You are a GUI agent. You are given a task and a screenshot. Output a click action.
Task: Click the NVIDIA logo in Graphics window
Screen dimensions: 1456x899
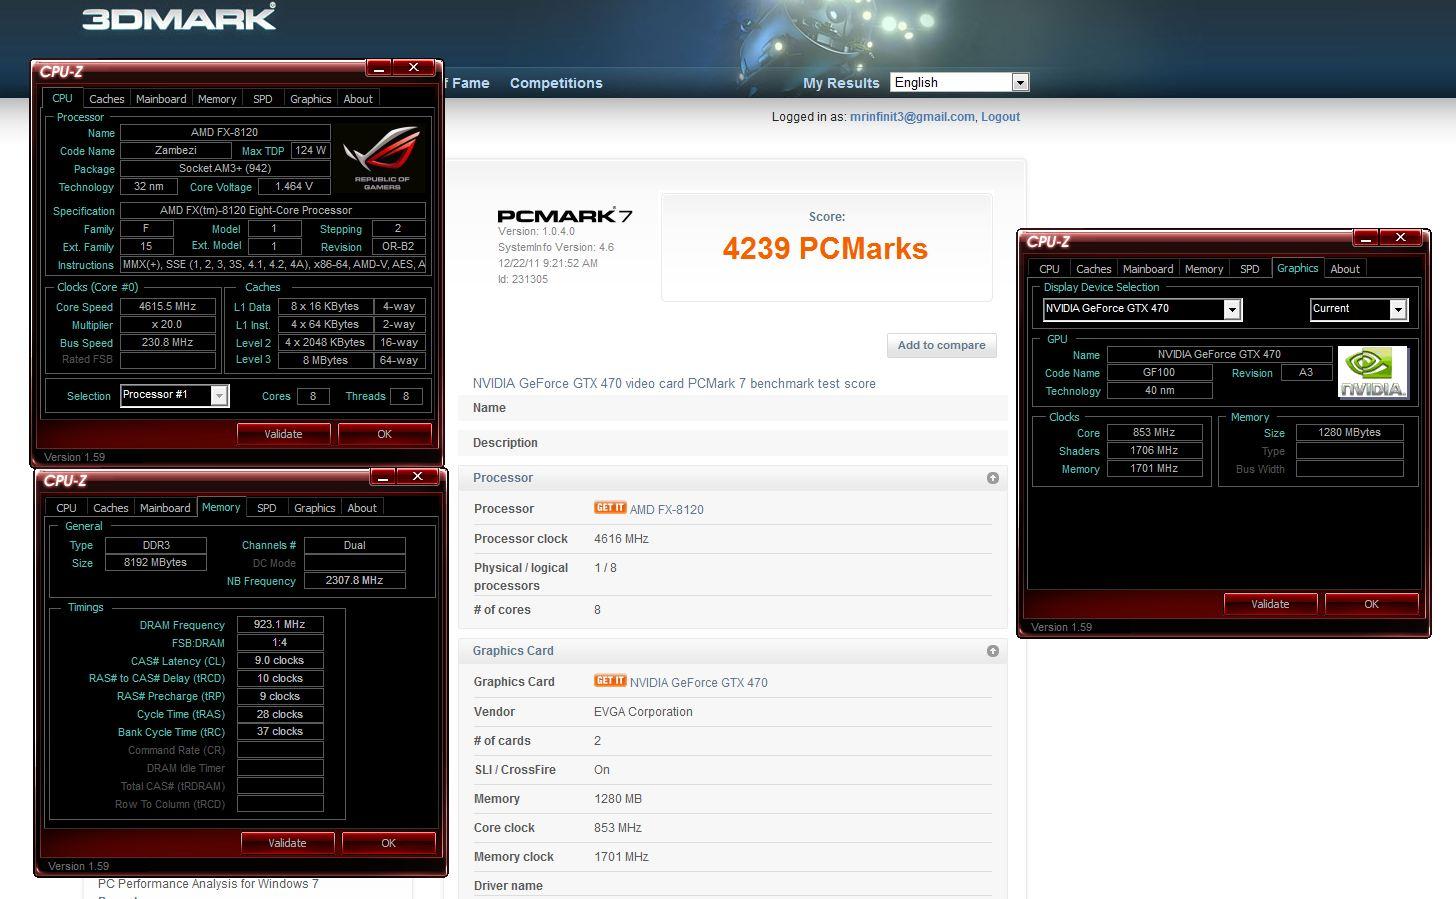[1373, 373]
